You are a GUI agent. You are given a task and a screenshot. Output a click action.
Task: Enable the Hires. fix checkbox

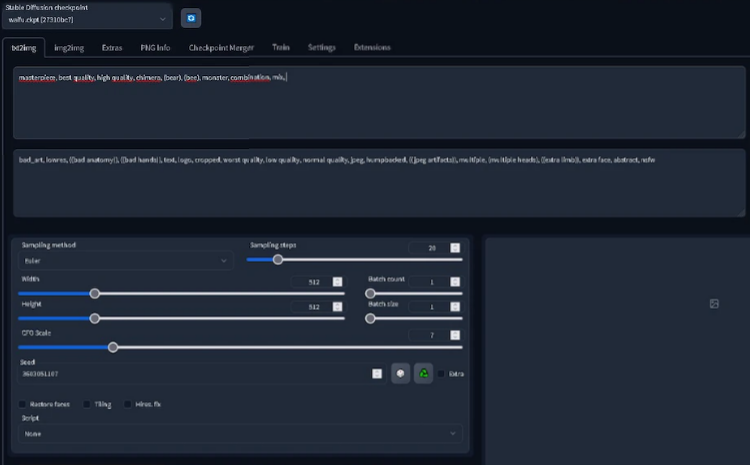tap(127, 404)
